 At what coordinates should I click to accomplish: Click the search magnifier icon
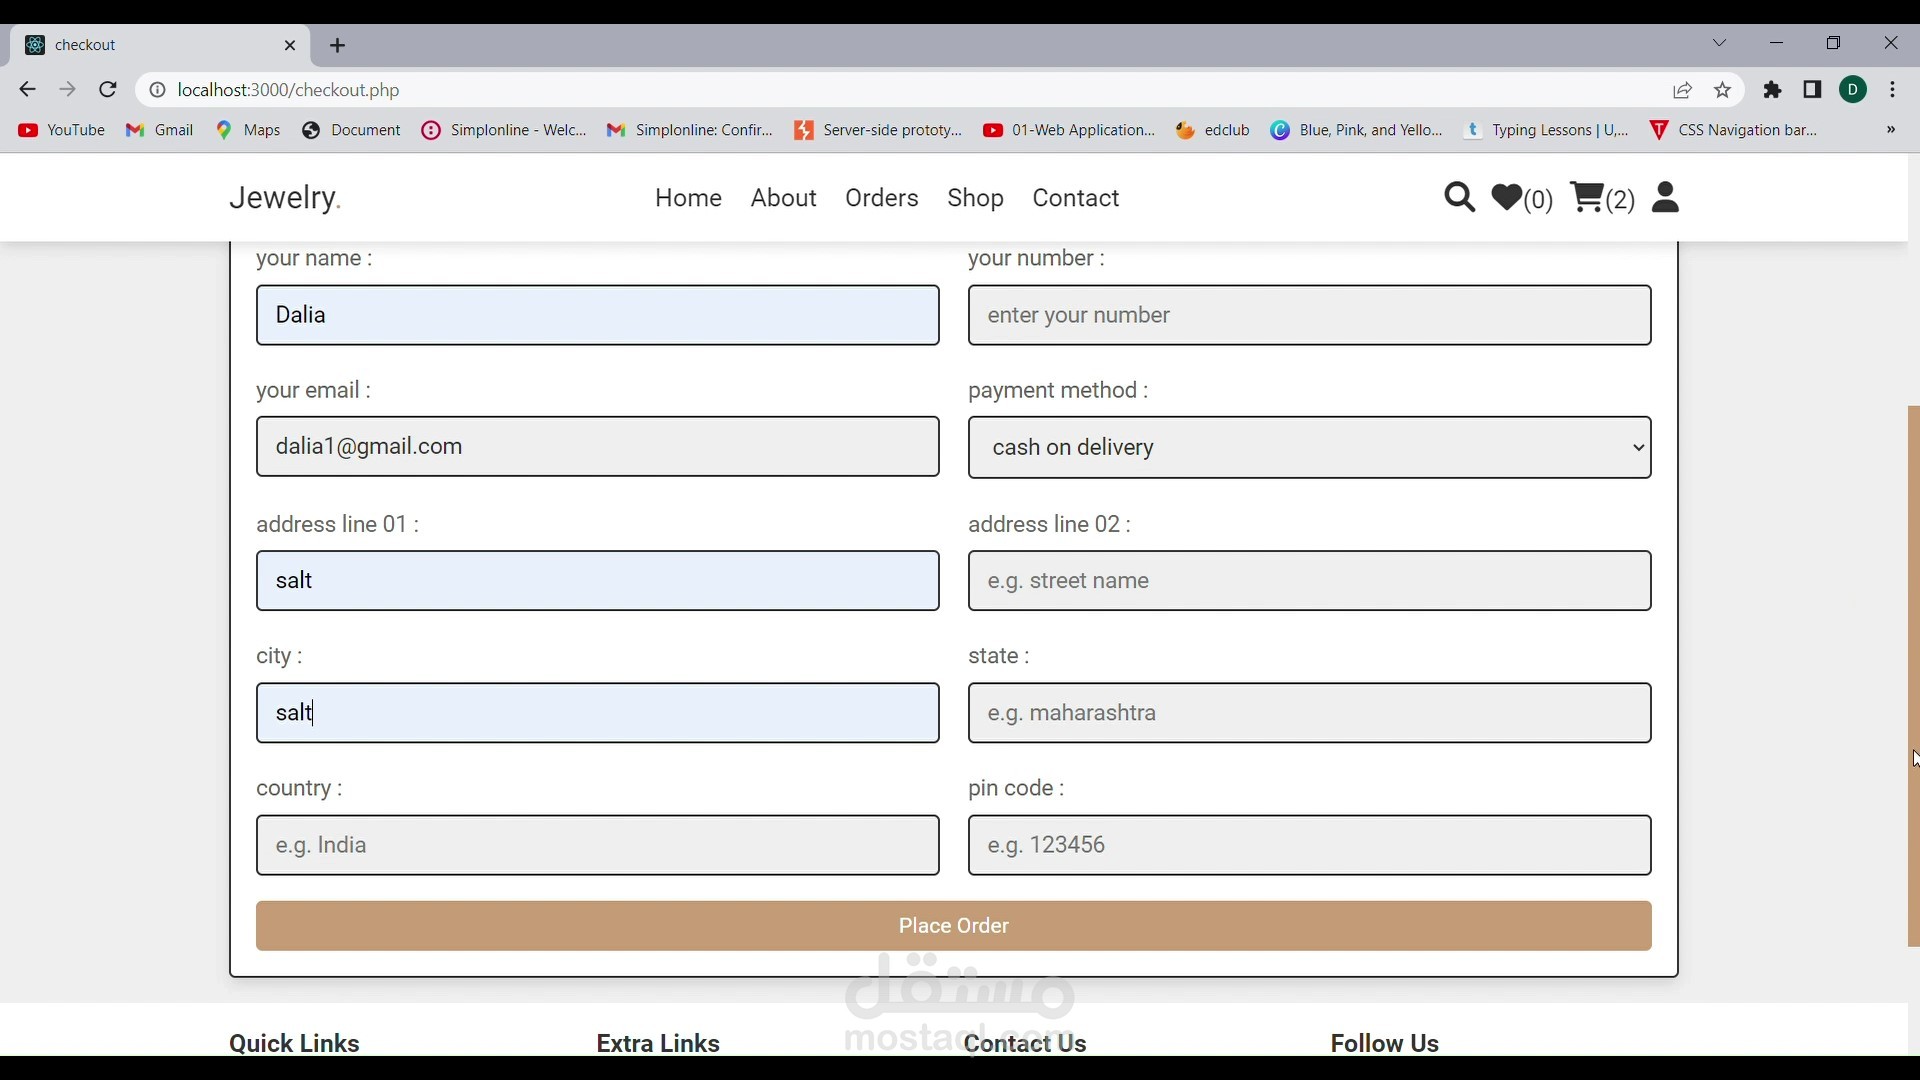tap(1459, 198)
